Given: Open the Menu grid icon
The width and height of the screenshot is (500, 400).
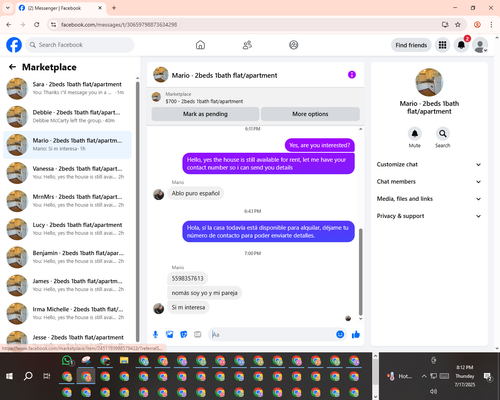Looking at the screenshot, I should [x=442, y=45].
